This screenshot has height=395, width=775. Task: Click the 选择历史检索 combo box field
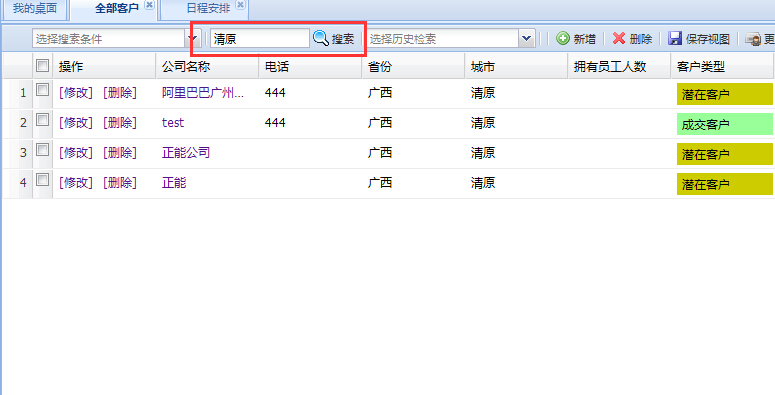click(443, 39)
